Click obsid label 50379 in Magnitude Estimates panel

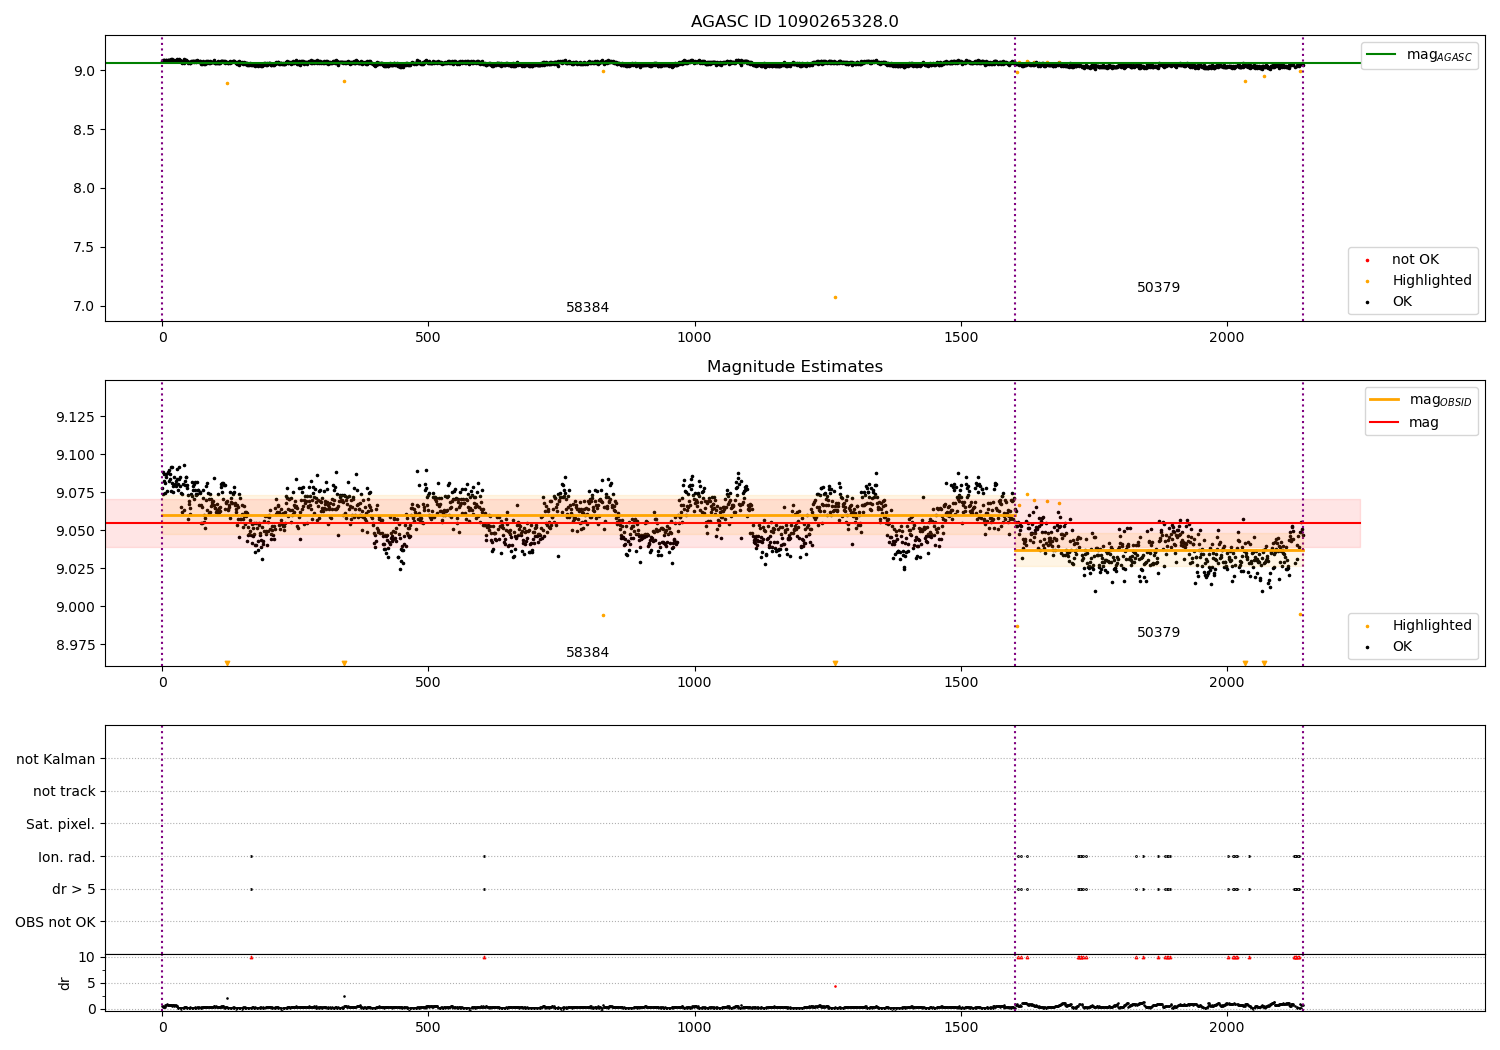(x=1158, y=633)
